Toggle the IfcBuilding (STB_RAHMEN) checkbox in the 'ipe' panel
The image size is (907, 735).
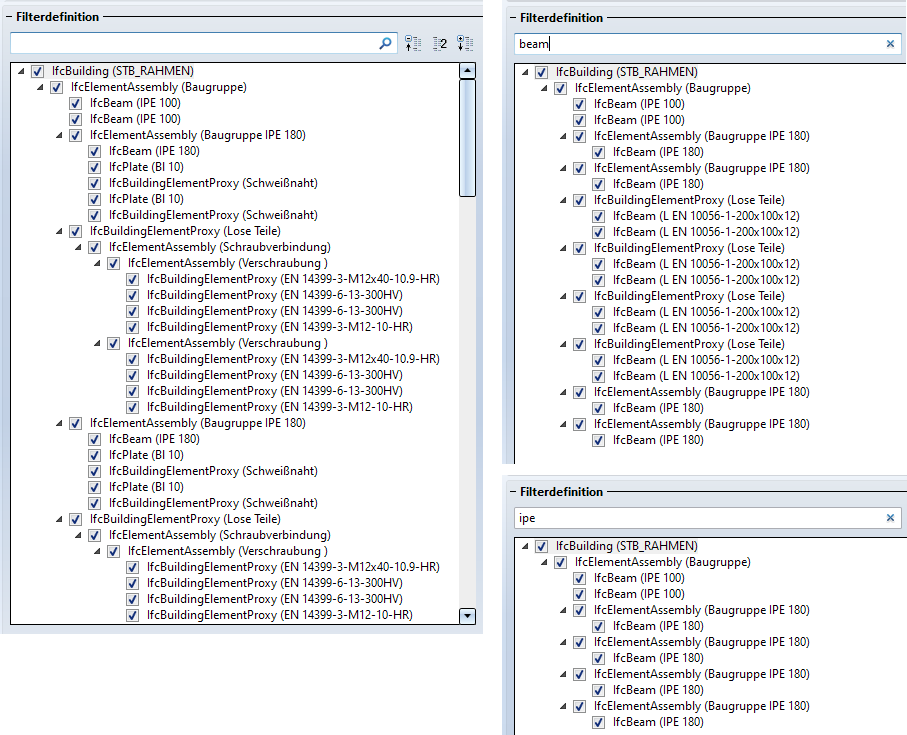(x=542, y=546)
